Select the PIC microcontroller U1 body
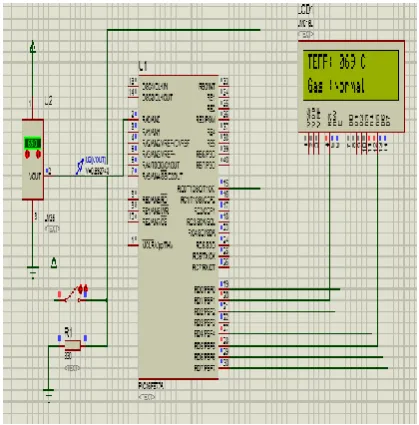This screenshot has height=425, width=419. click(x=178, y=227)
